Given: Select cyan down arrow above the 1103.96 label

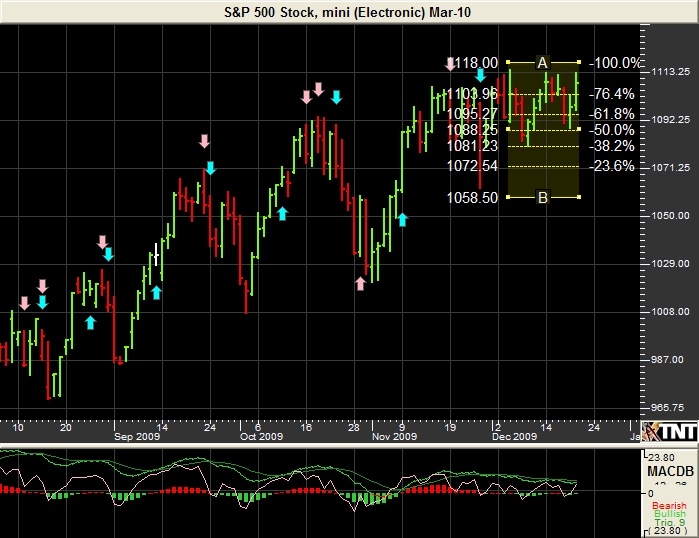Looking at the screenshot, I should pyautogui.click(x=480, y=75).
